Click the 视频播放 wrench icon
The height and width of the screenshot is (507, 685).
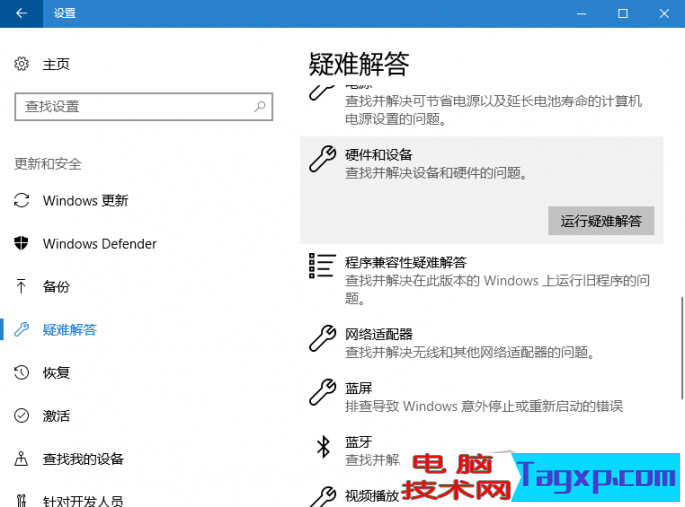[322, 497]
